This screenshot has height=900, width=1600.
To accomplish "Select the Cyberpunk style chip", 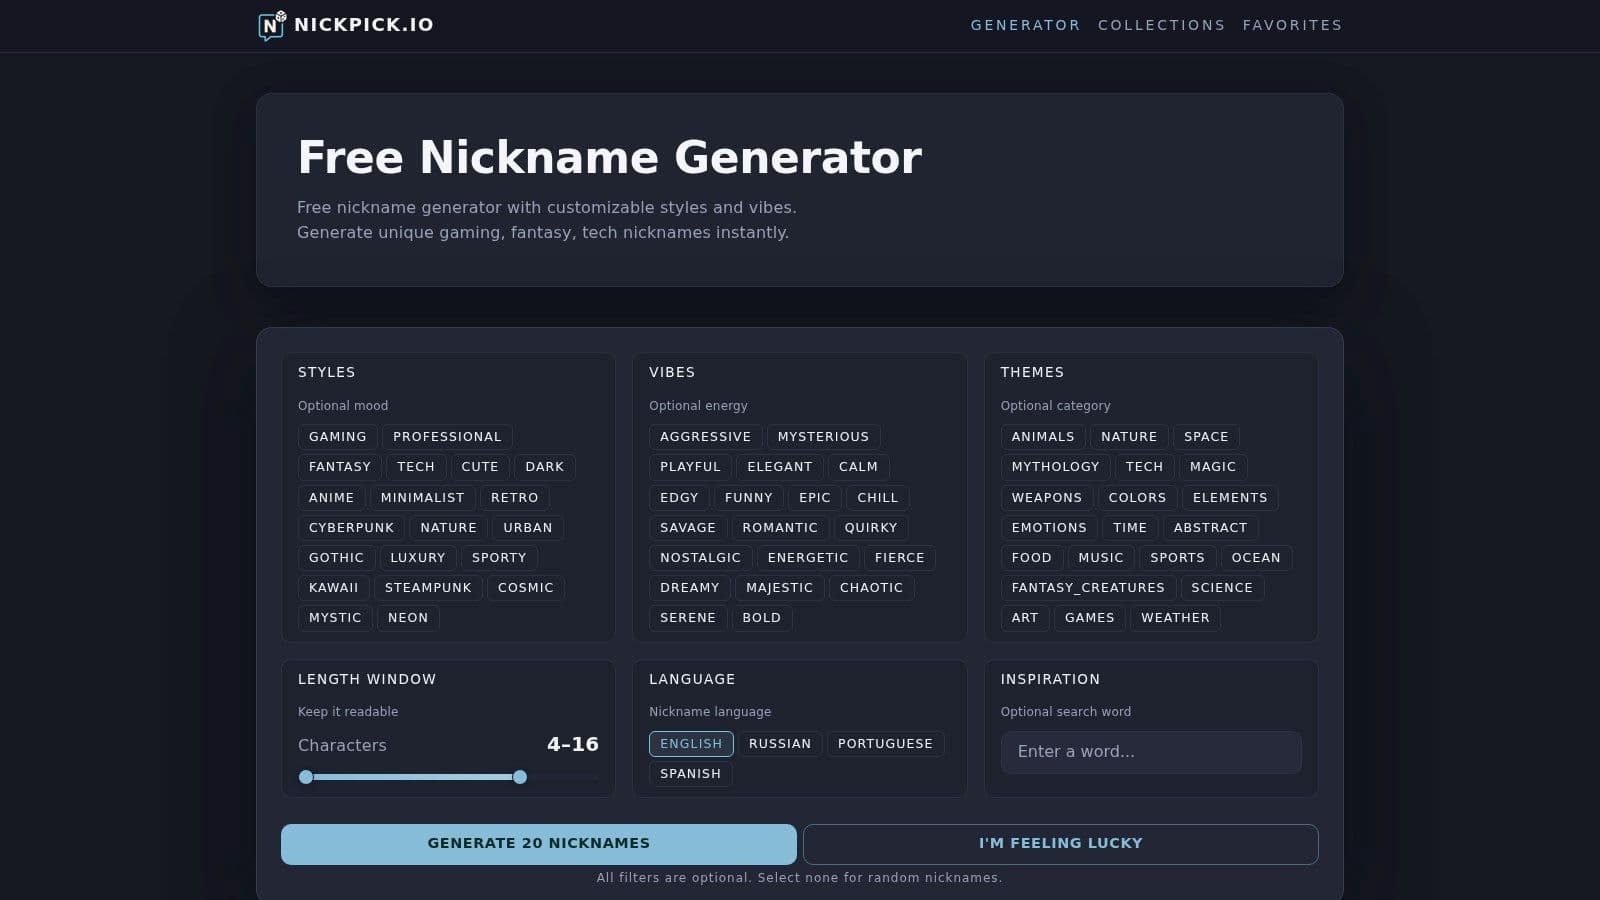I will [x=351, y=528].
